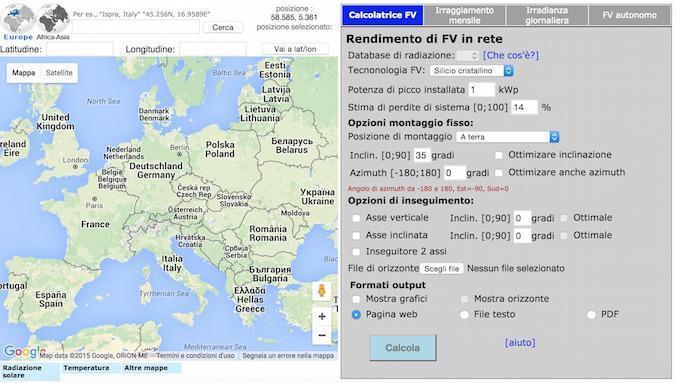Viewport: 676px width, 383px height.
Task: Select Temperatura map tab
Action: [x=90, y=368]
